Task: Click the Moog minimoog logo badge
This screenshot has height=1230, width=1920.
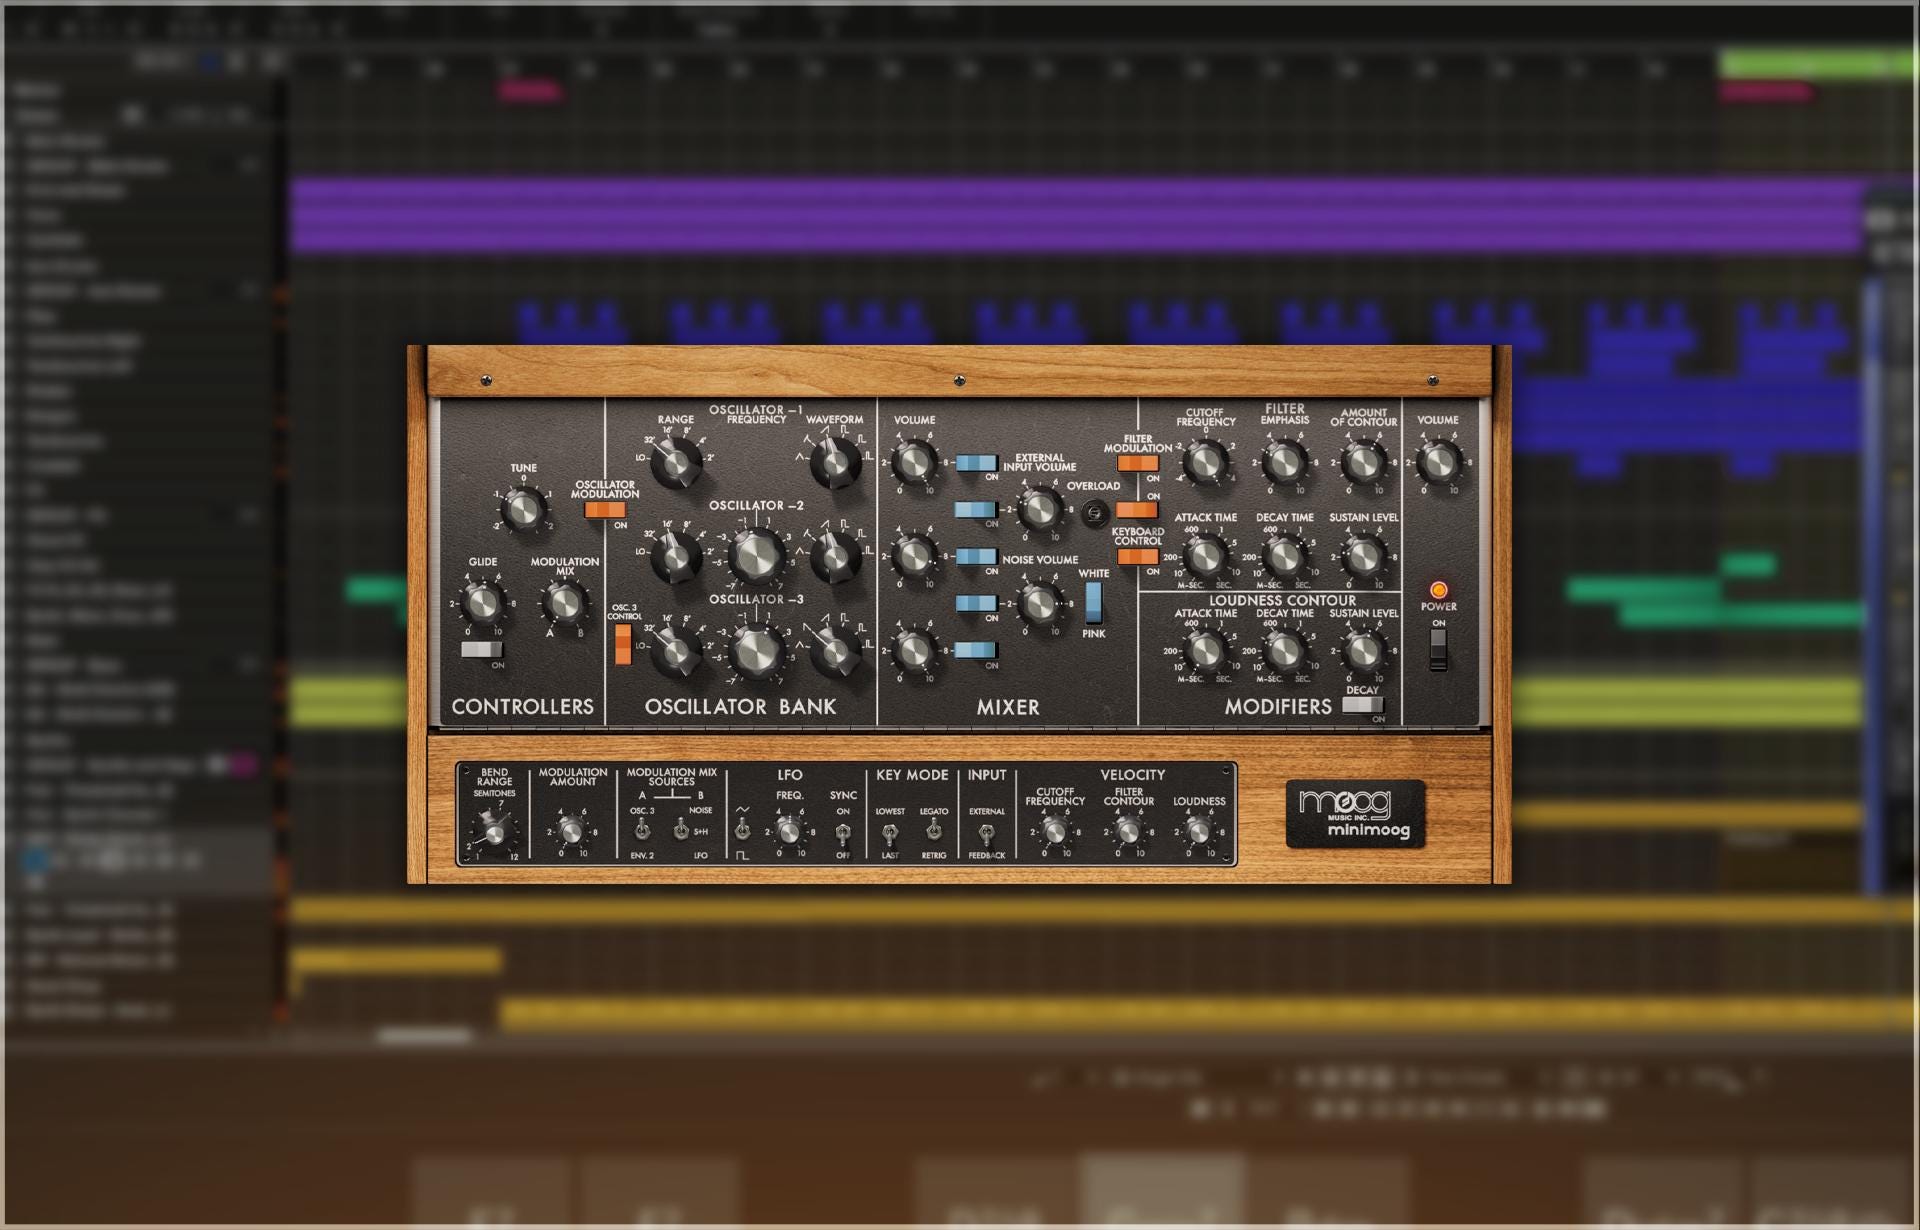Action: coord(1356,814)
